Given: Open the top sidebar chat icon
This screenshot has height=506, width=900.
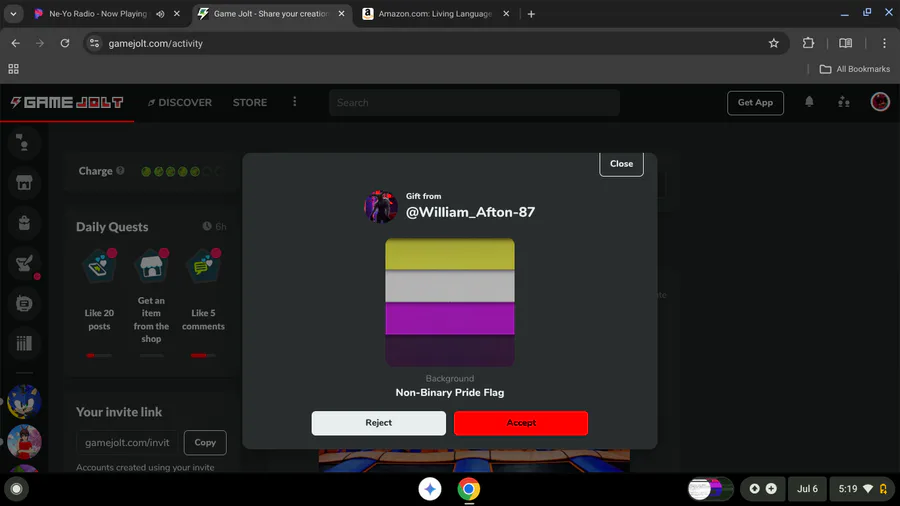Looking at the screenshot, I should click(x=24, y=142).
